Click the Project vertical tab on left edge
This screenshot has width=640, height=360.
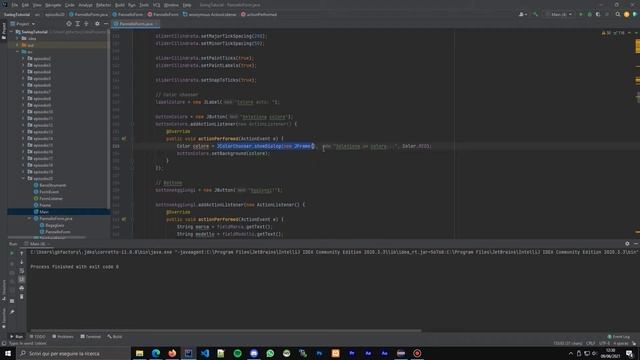[4, 31]
